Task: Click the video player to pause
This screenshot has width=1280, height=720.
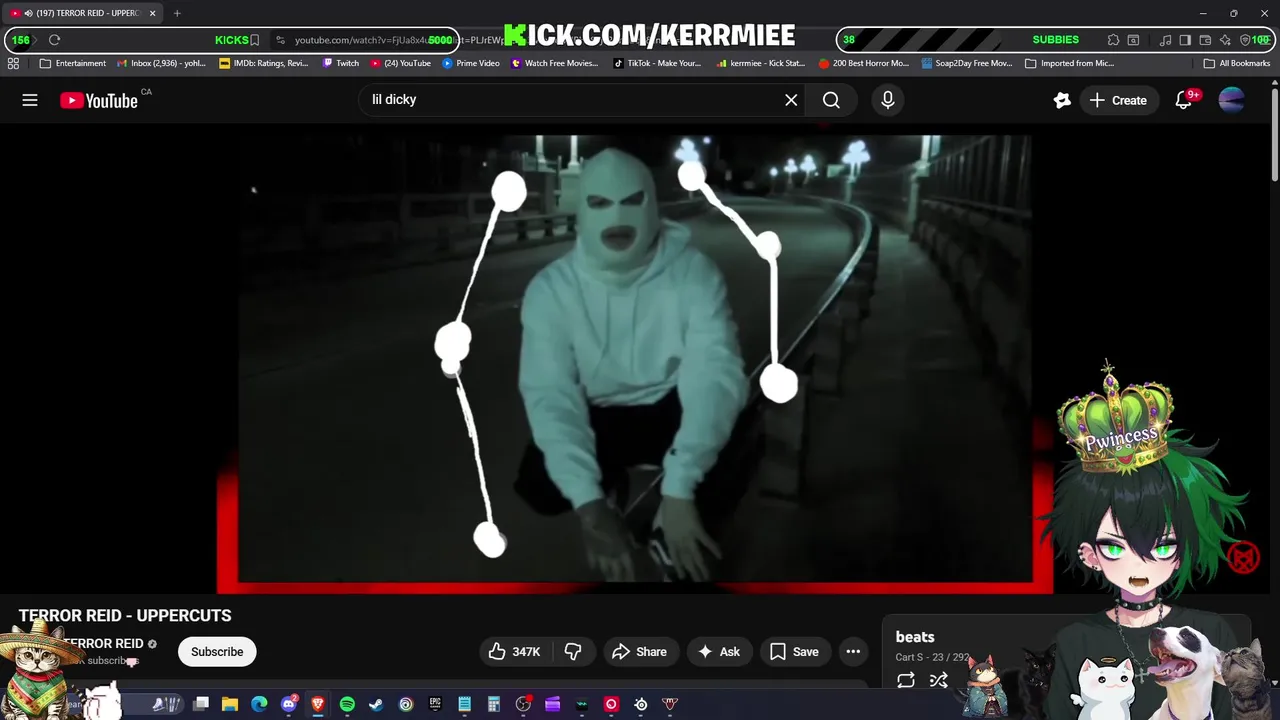Action: coord(635,358)
